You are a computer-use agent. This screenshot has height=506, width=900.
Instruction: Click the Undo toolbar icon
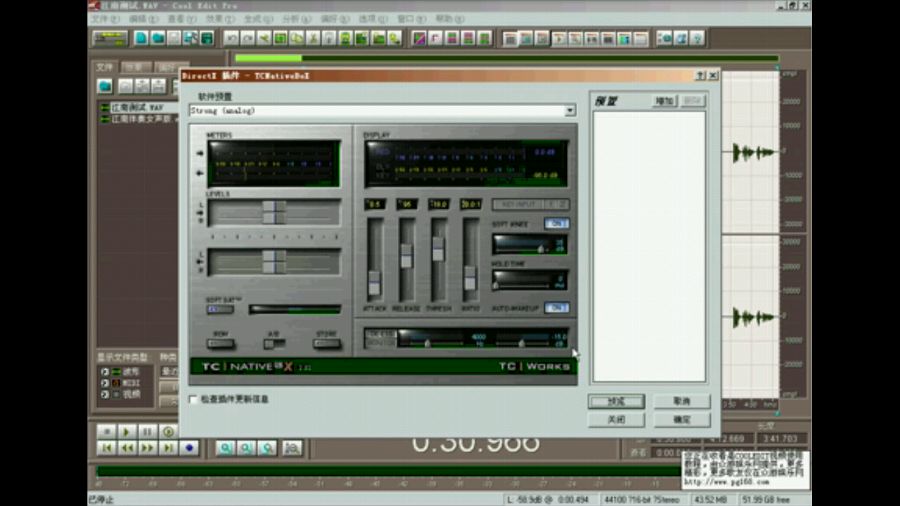(231, 38)
